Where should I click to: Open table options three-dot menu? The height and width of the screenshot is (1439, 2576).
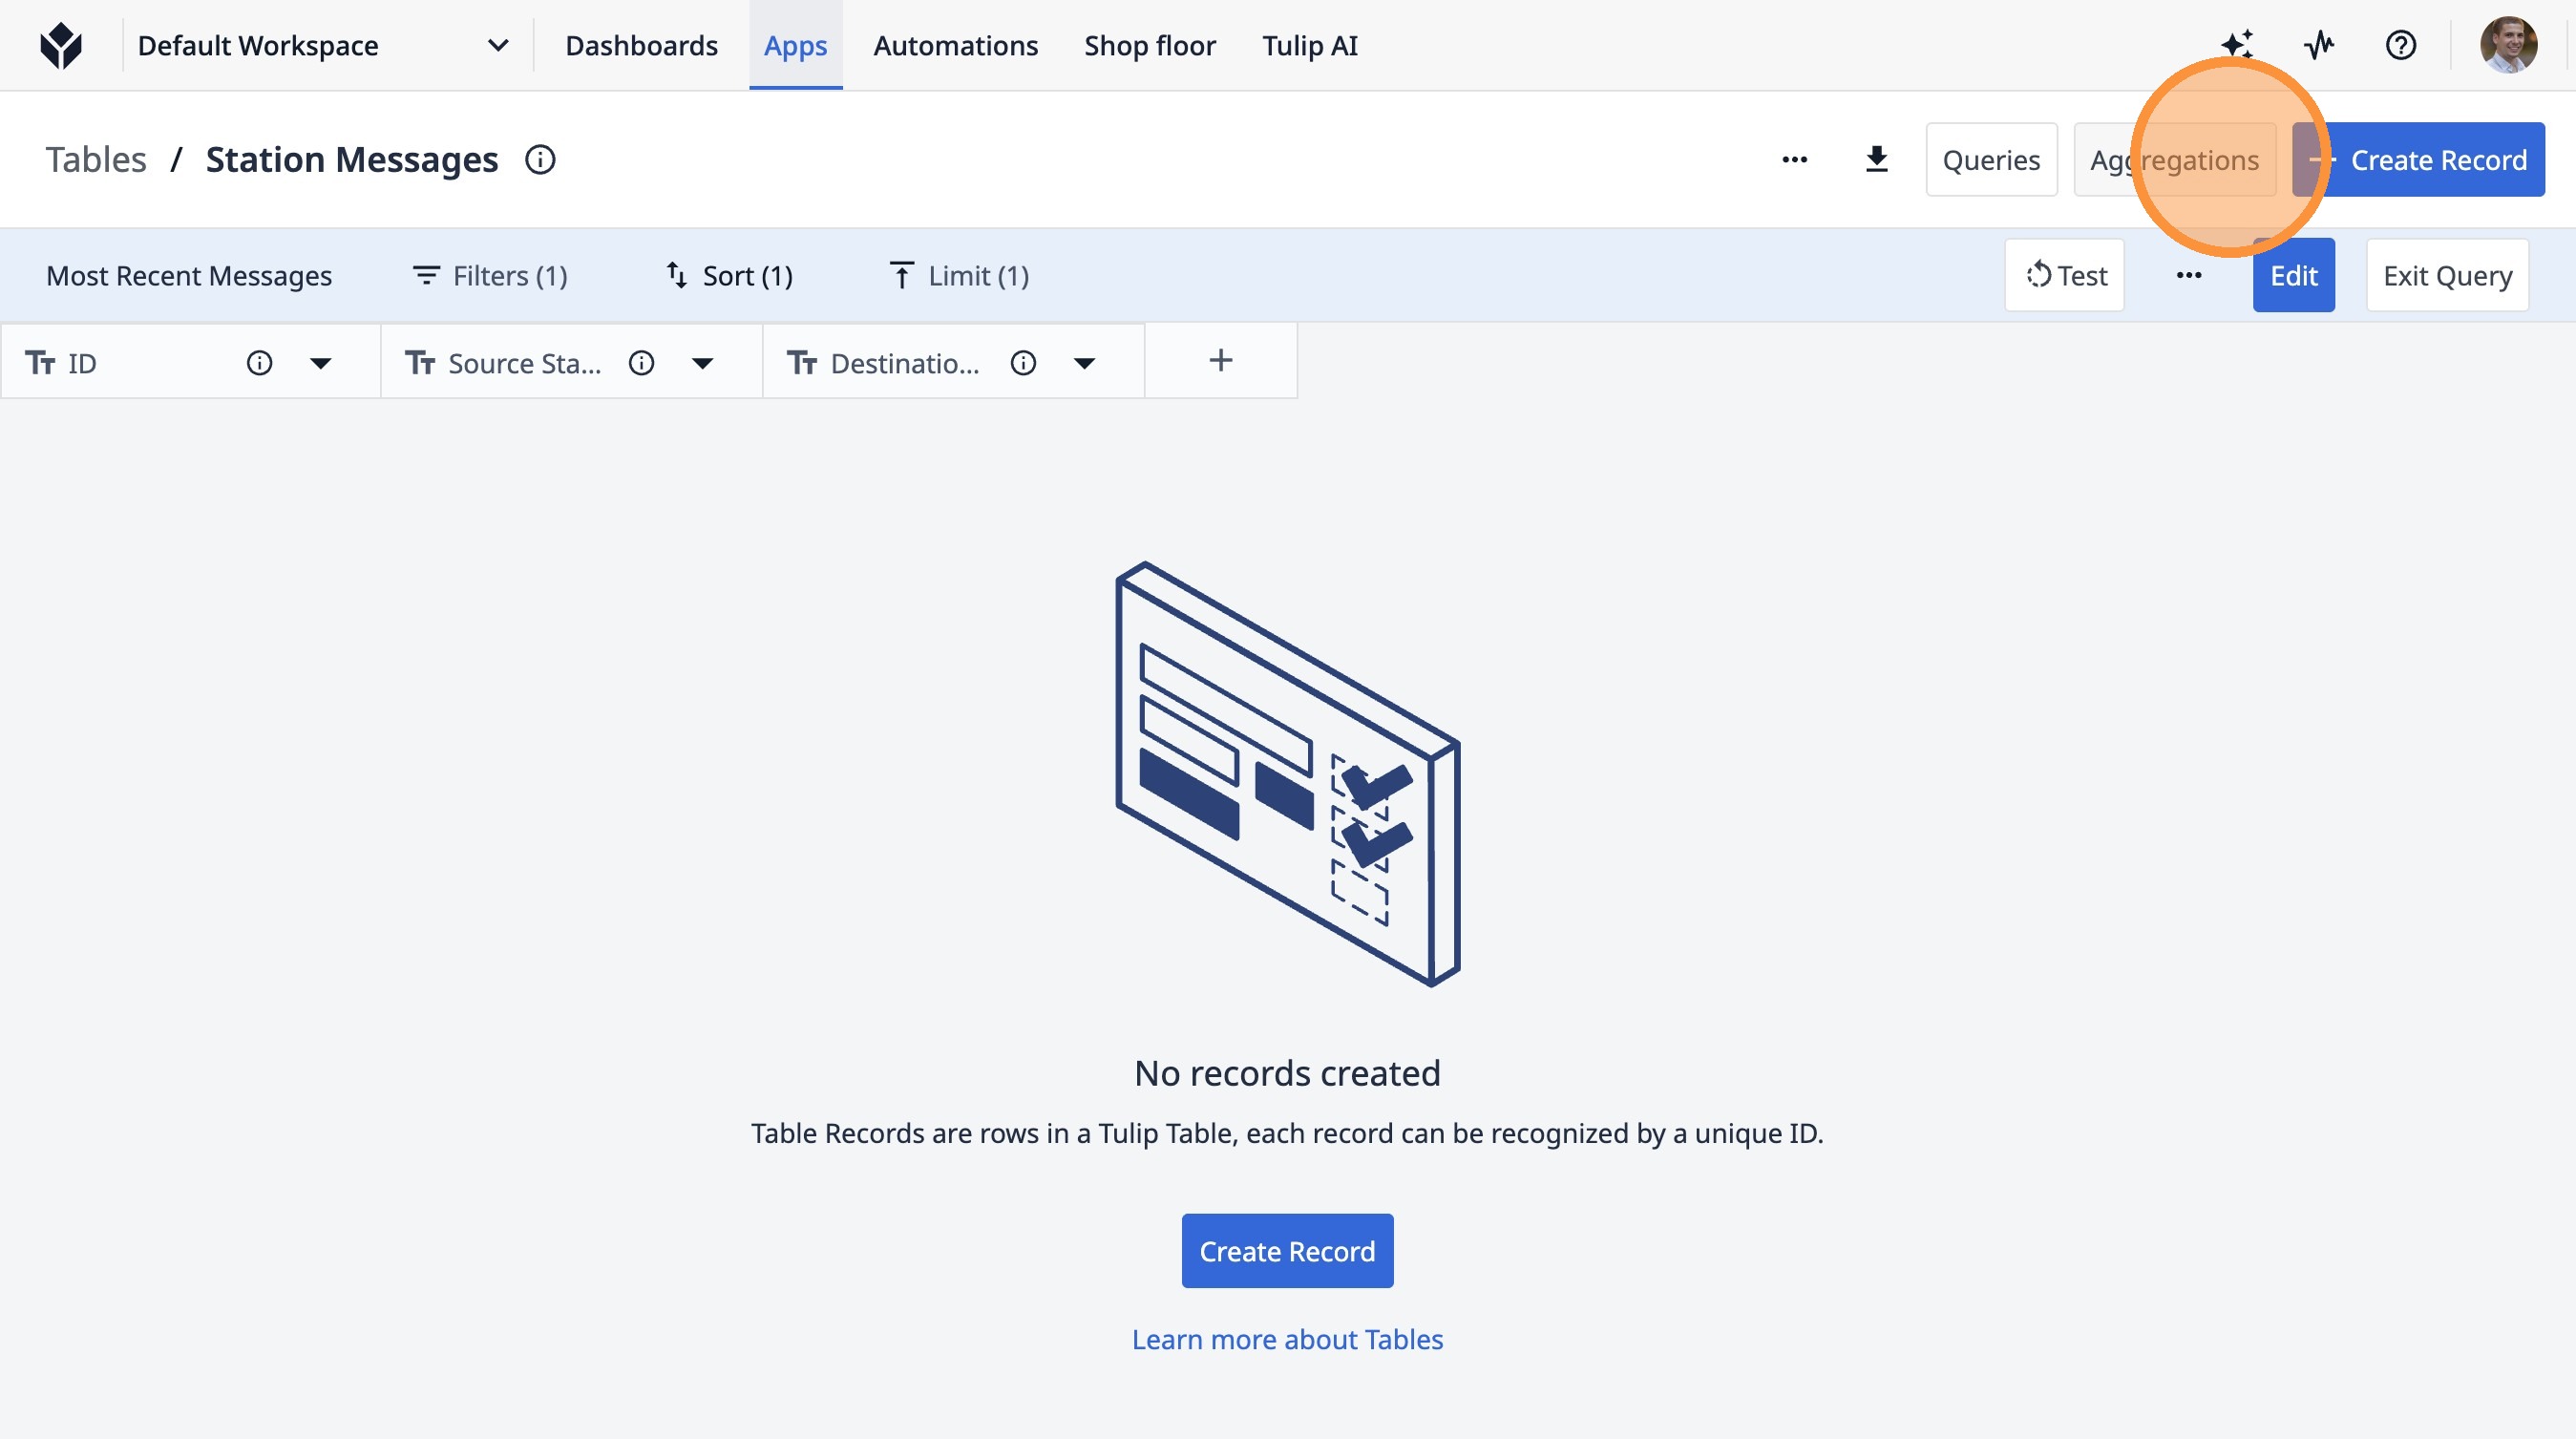coord(1794,160)
